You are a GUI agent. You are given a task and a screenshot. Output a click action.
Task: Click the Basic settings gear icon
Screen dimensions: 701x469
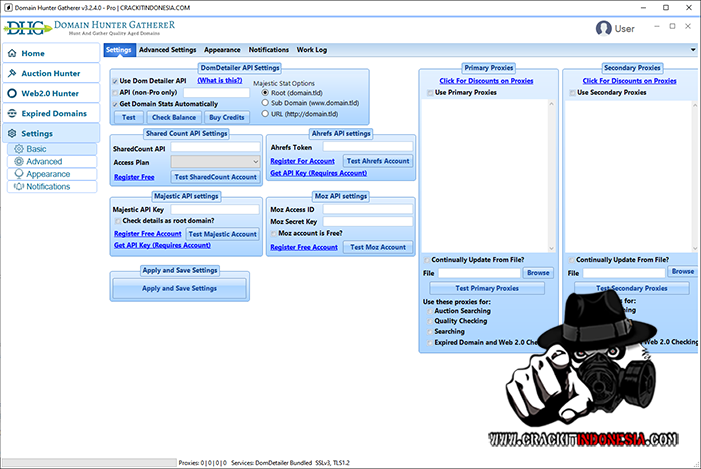click(x=19, y=149)
